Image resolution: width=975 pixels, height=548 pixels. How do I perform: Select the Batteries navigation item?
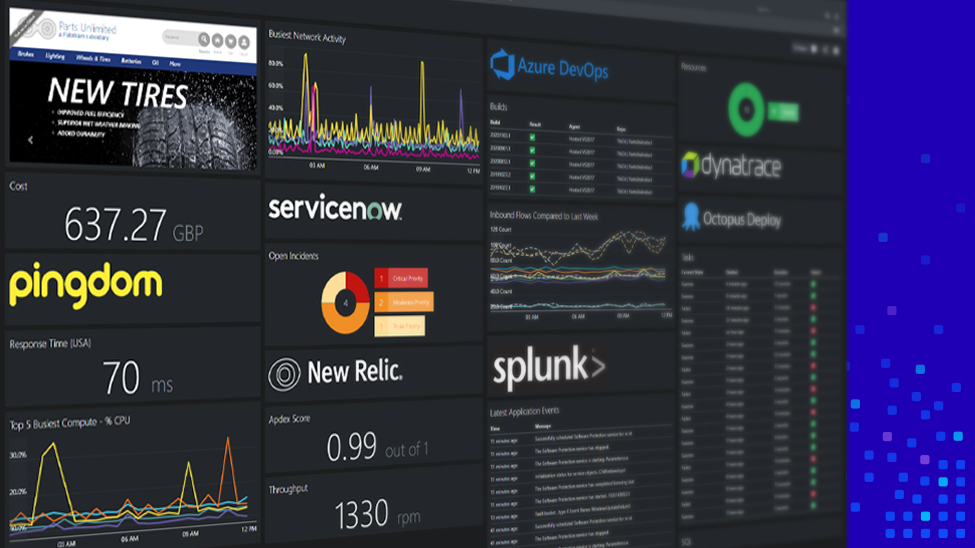point(133,62)
